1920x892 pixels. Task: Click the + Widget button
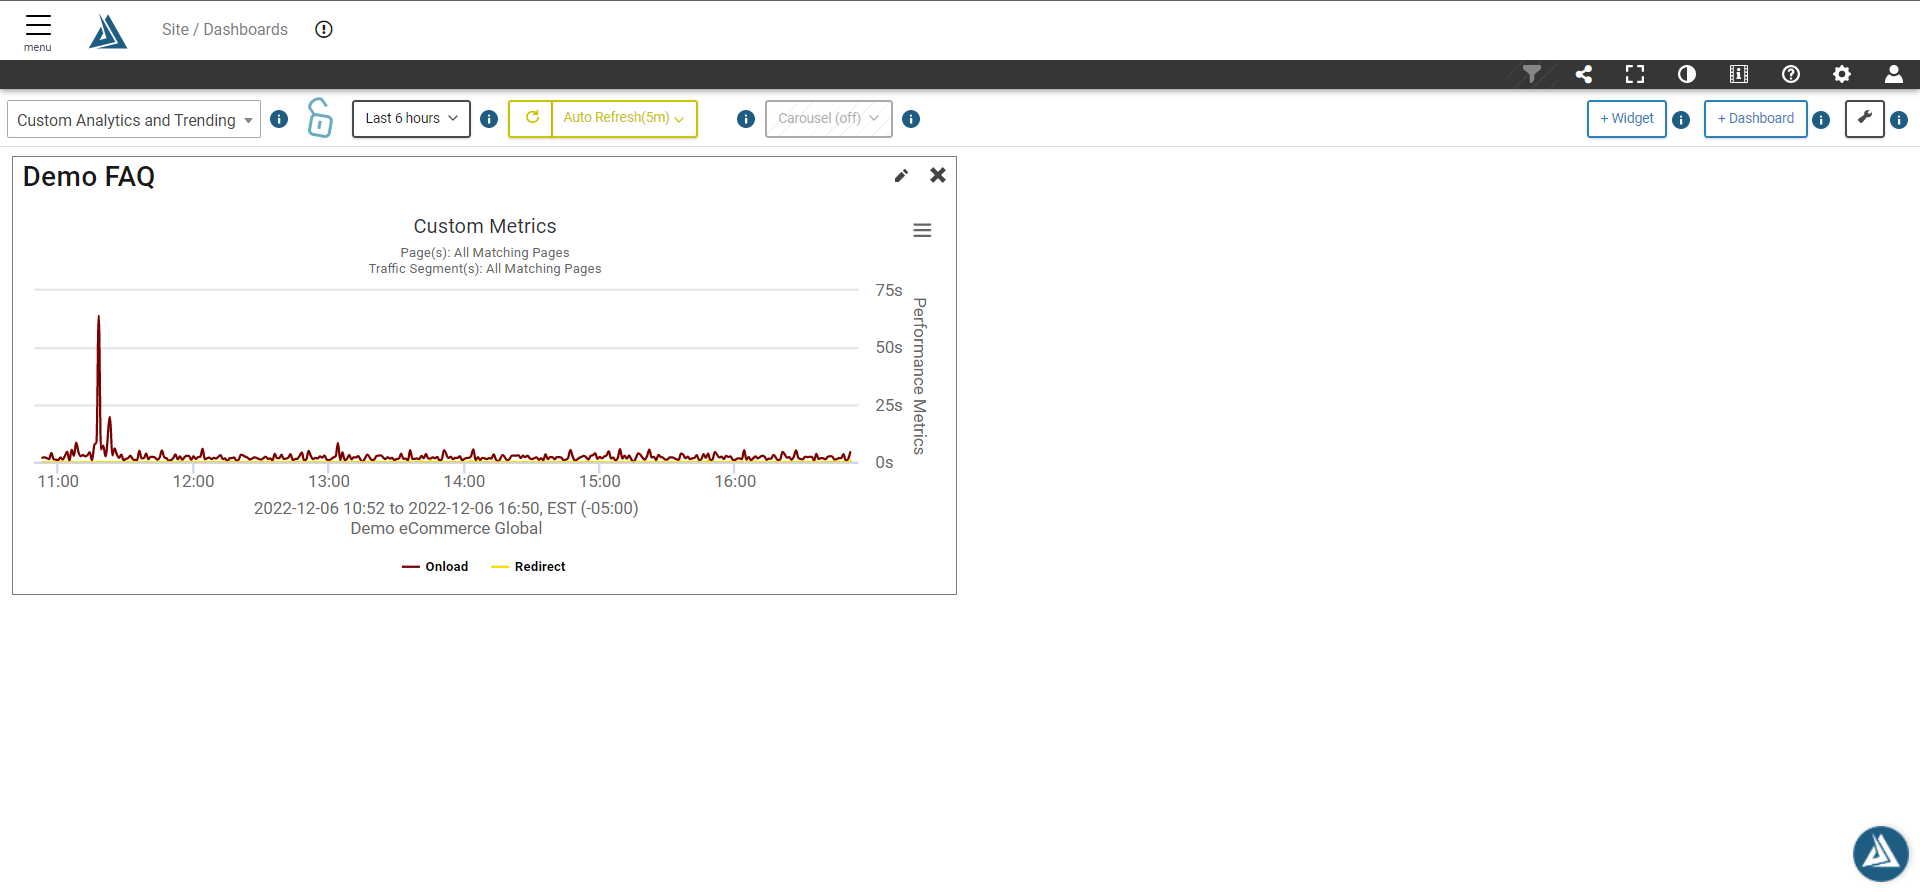[x=1627, y=119]
